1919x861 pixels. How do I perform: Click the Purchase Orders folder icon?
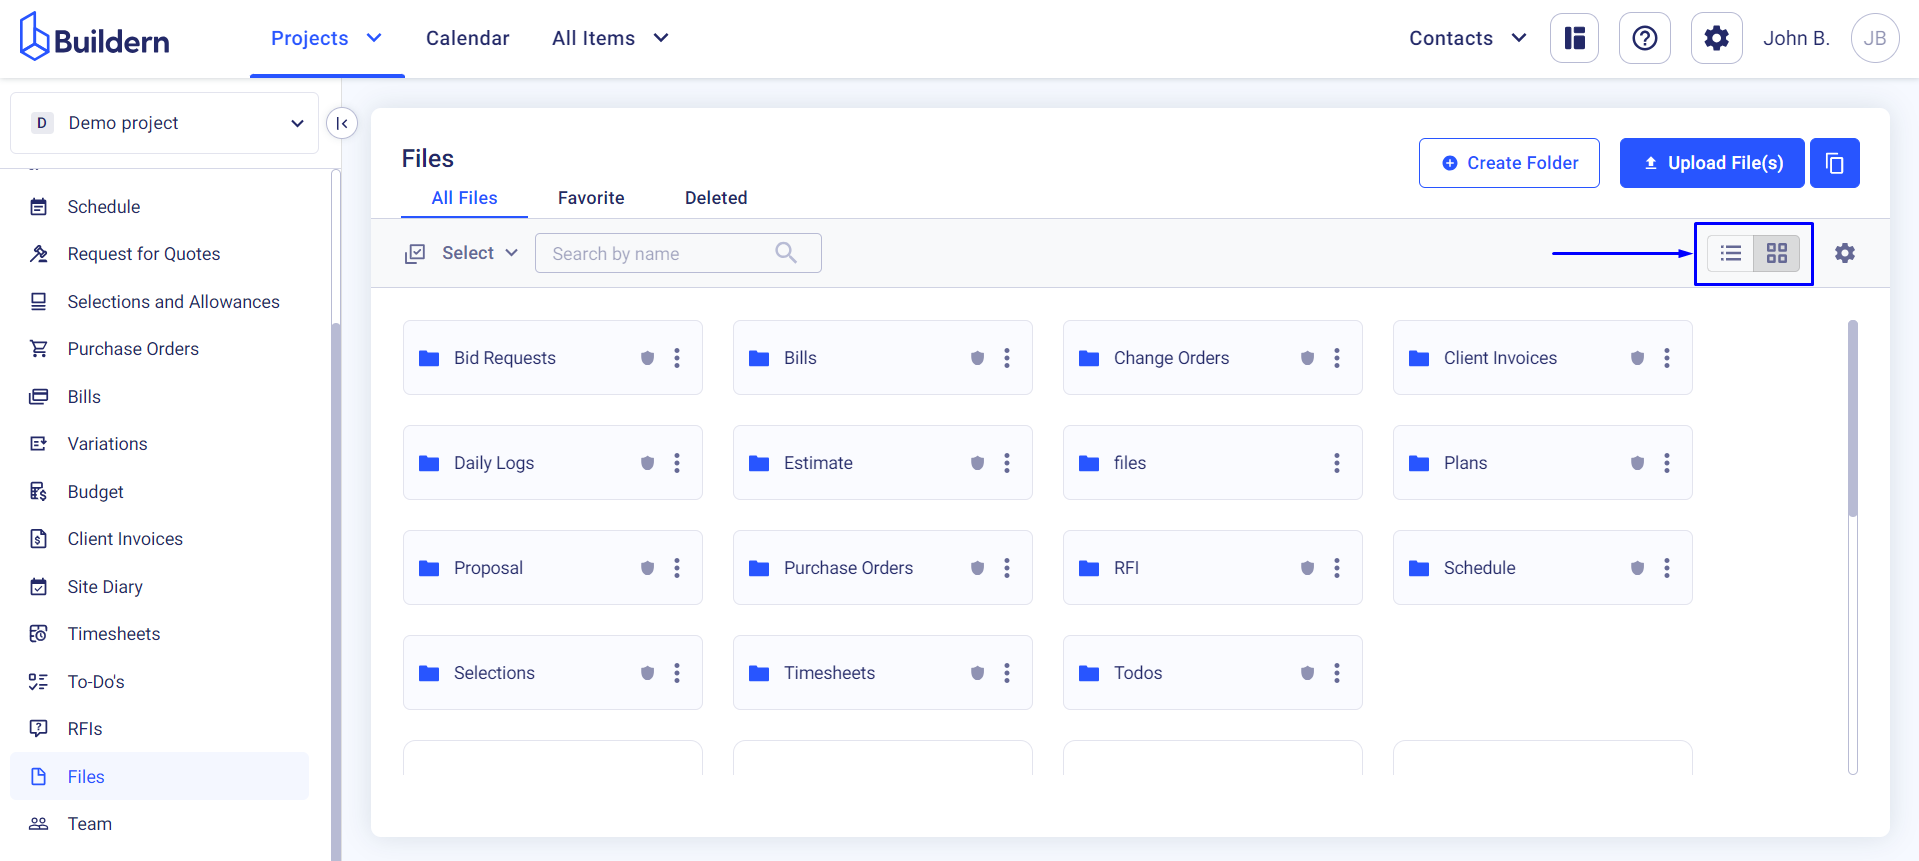pos(759,568)
